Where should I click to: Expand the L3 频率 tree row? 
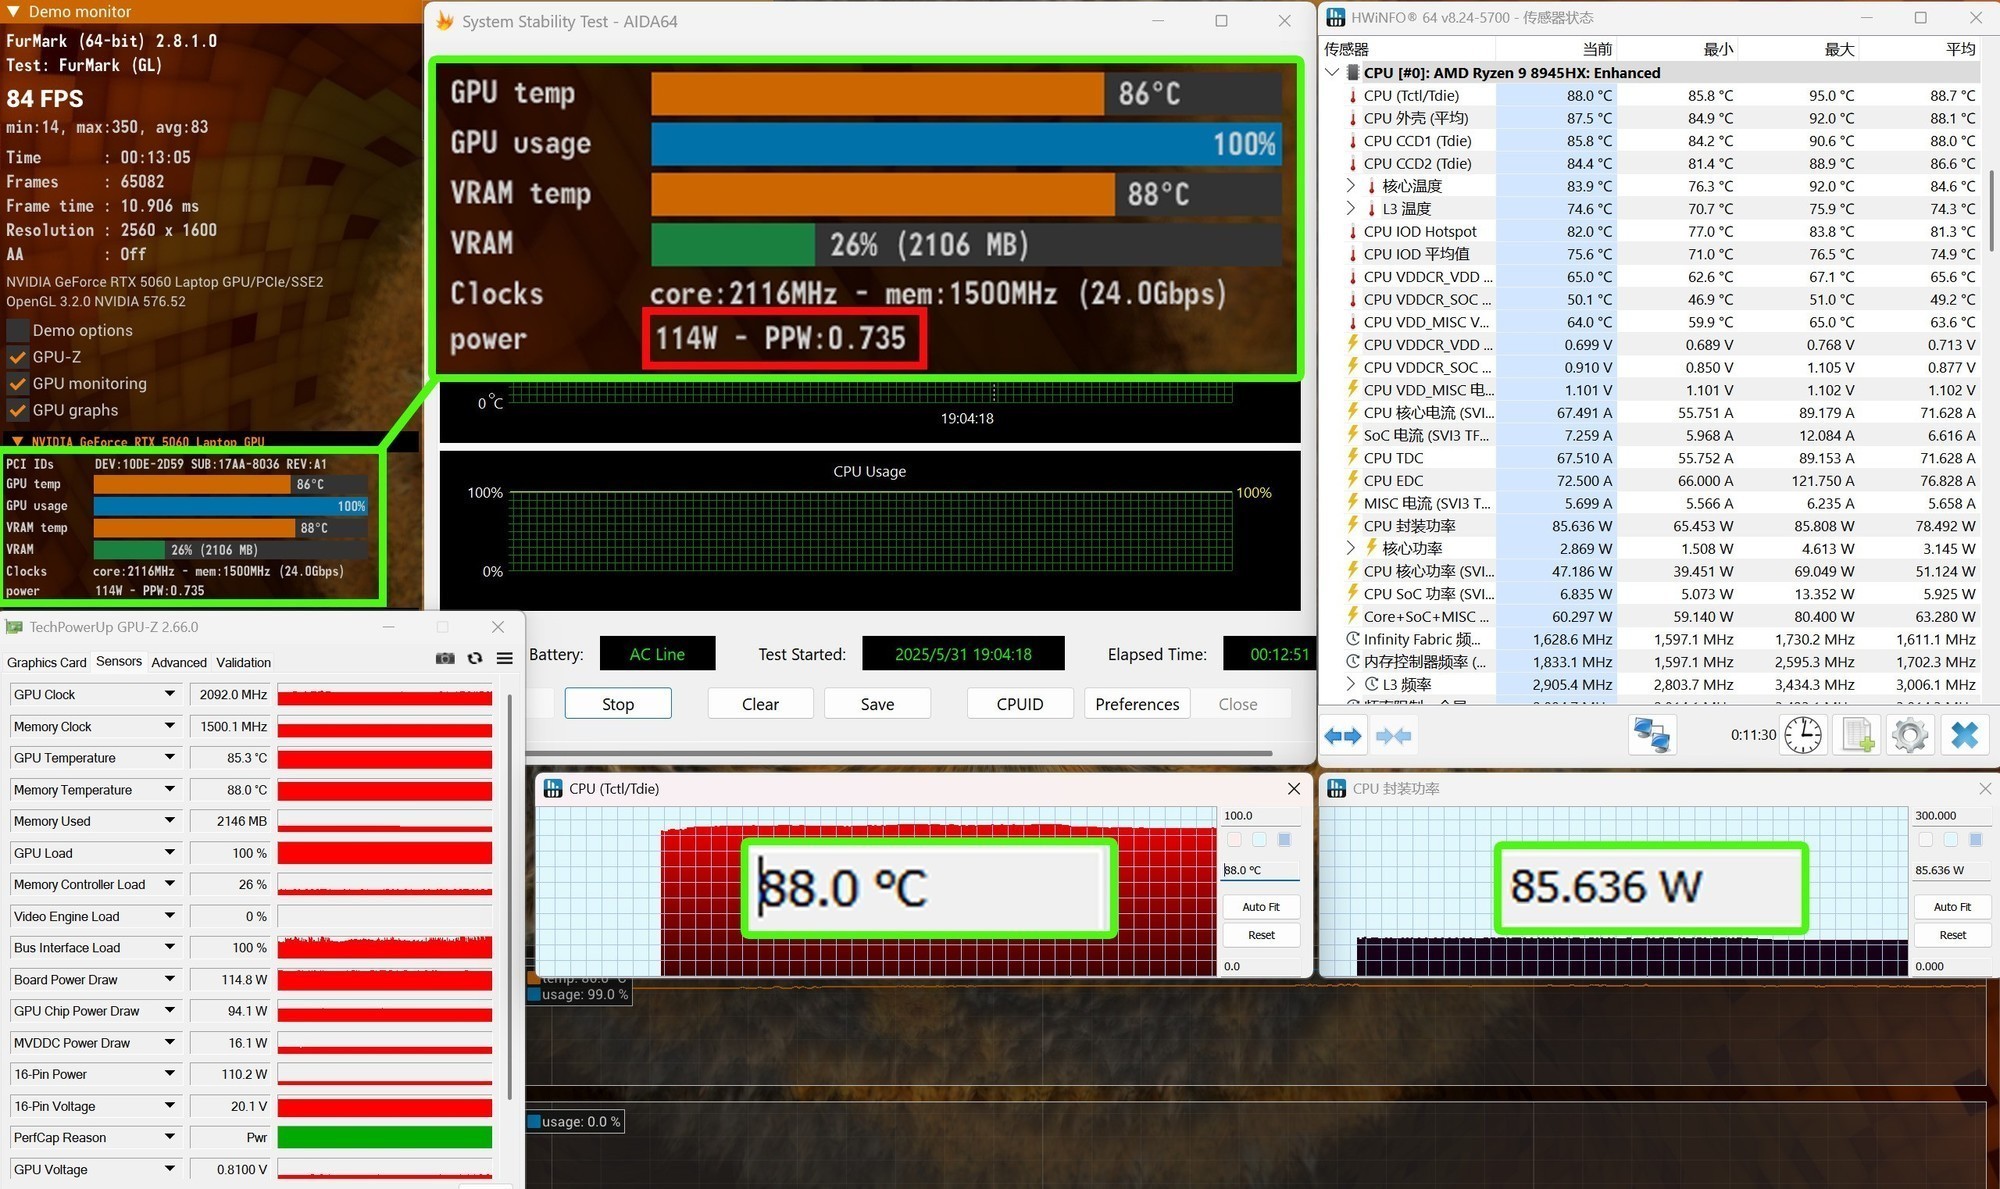(x=1351, y=685)
